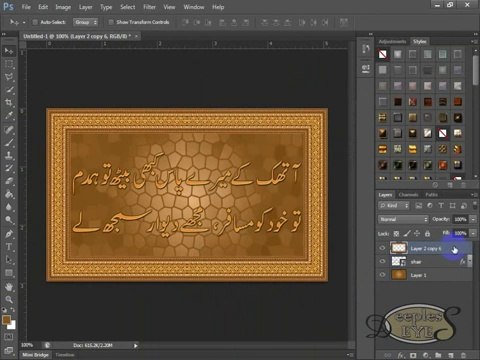
Task: Click the foreground color swatch
Action: pyautogui.click(x=6, y=320)
